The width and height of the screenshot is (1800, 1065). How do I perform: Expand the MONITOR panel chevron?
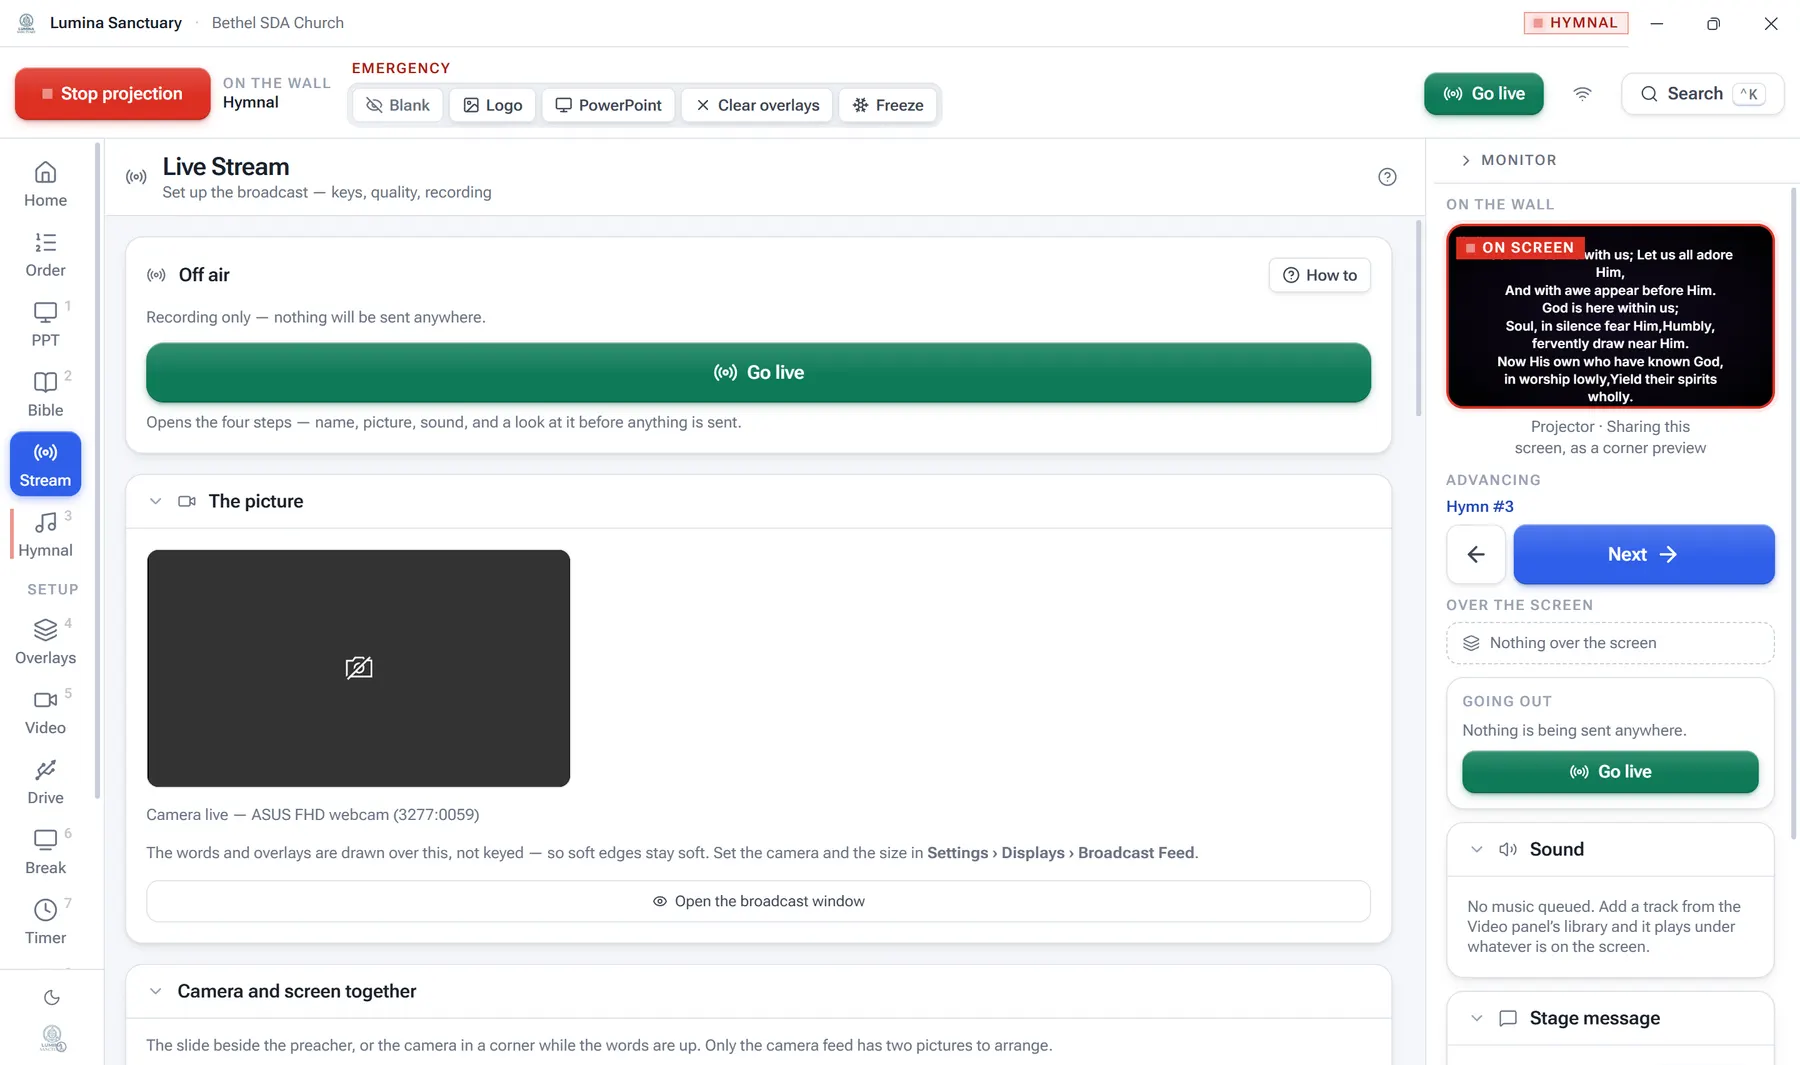[x=1466, y=160]
